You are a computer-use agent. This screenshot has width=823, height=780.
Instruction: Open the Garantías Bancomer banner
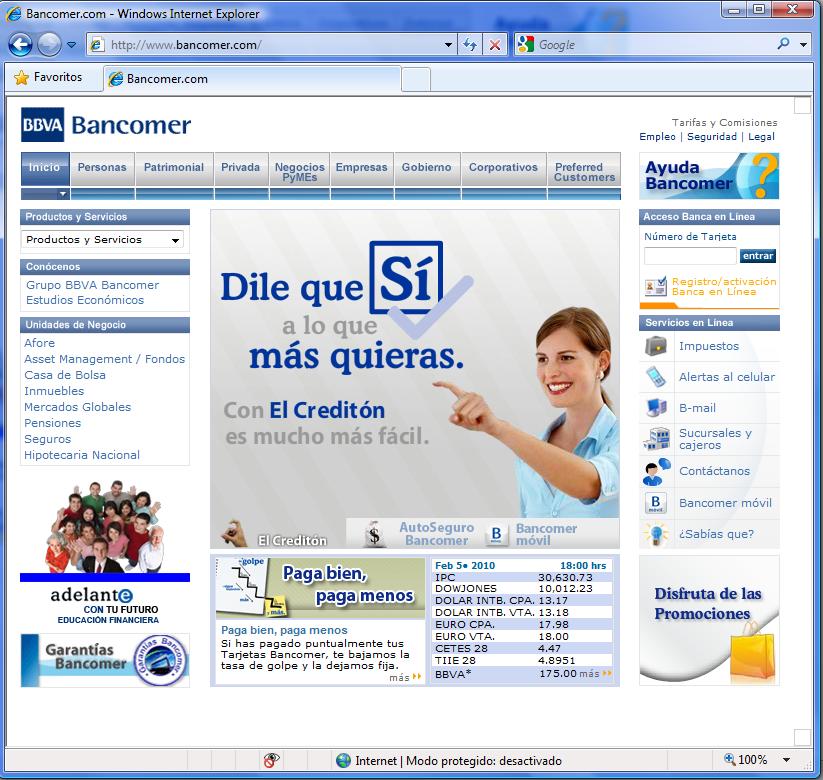[x=105, y=660]
